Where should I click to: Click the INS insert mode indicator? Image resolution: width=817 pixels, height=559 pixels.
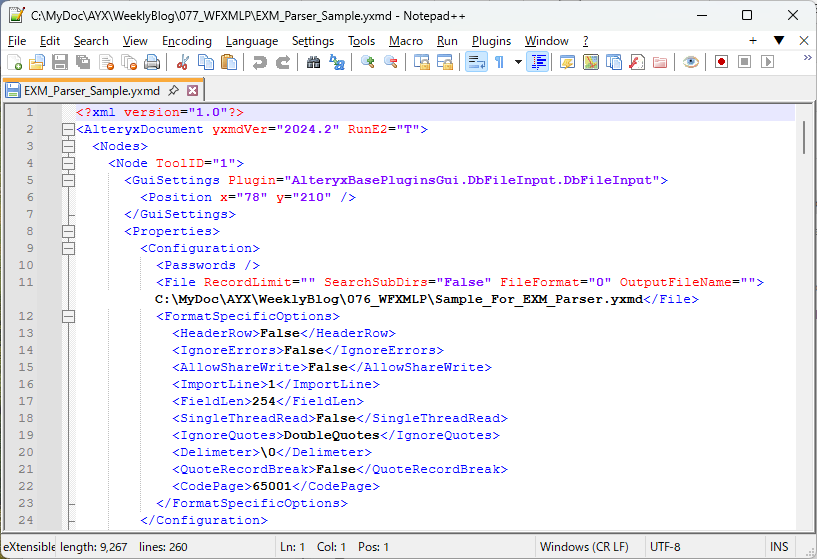[778, 547]
